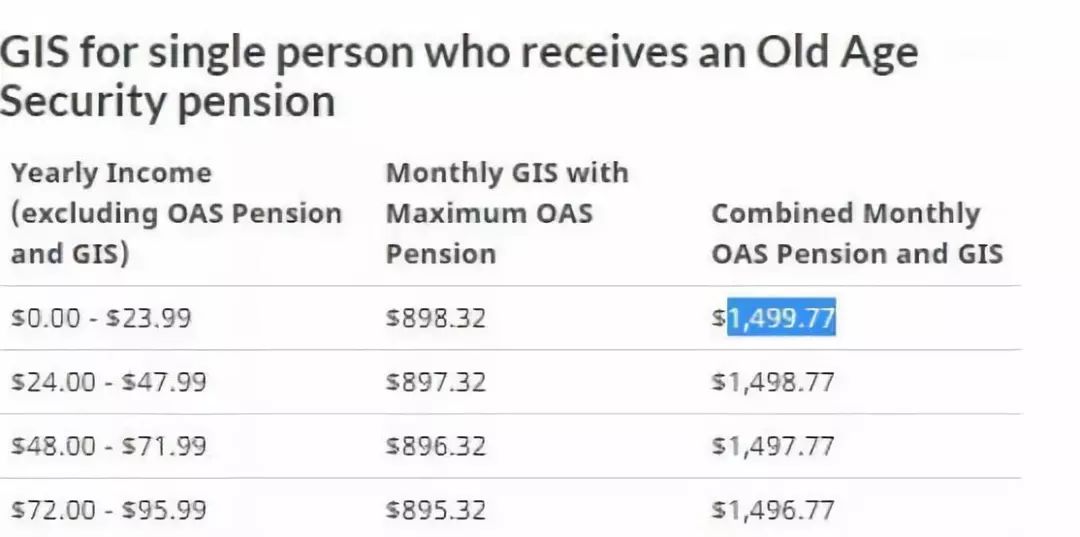Click the dollar sign before highlighted 1,499.77
Viewport: 1080px width, 537px height.
(720, 318)
